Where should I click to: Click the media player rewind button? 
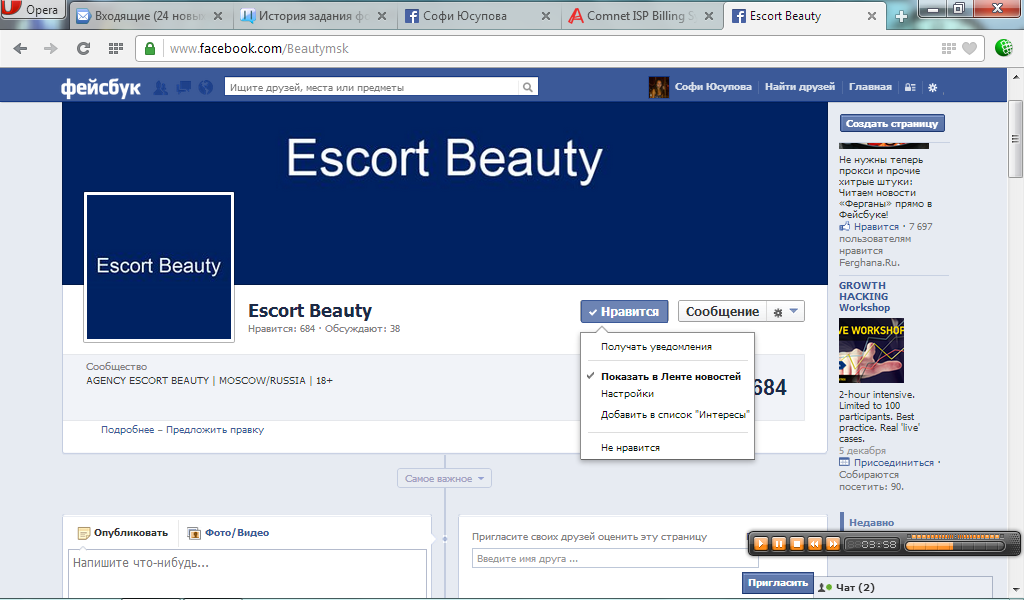[814, 543]
